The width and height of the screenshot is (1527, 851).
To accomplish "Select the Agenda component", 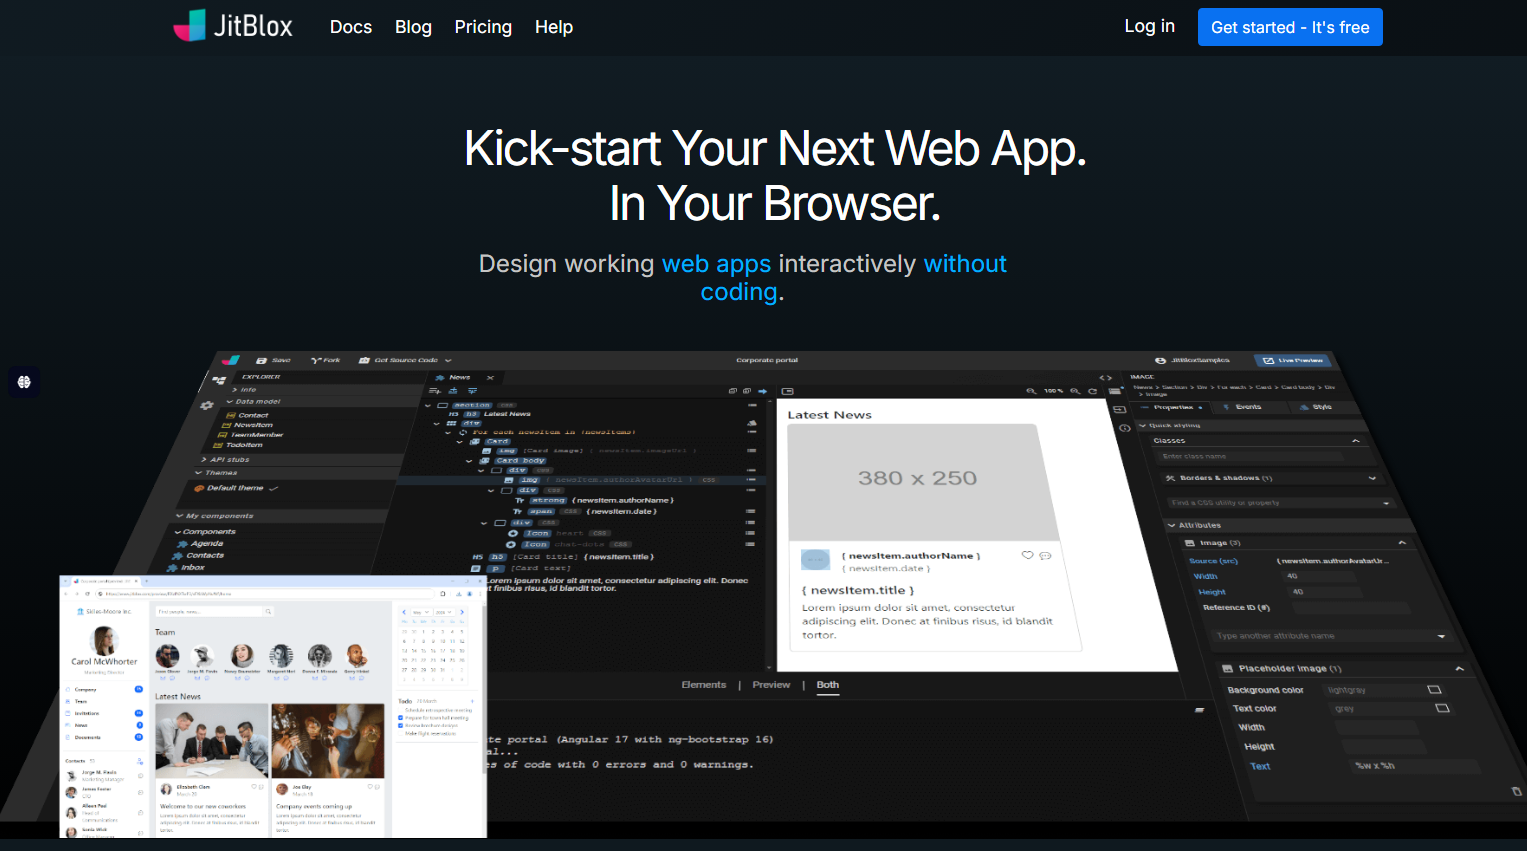I will 201,543.
